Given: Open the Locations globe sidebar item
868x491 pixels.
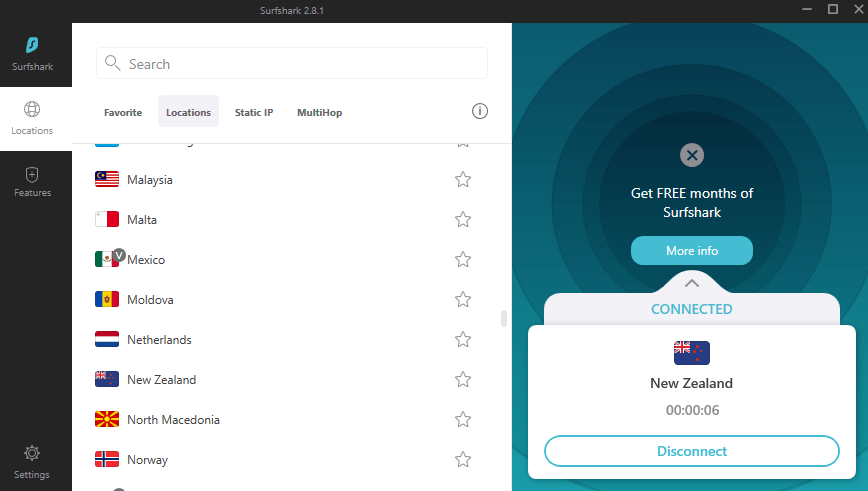Looking at the screenshot, I should click(x=32, y=118).
